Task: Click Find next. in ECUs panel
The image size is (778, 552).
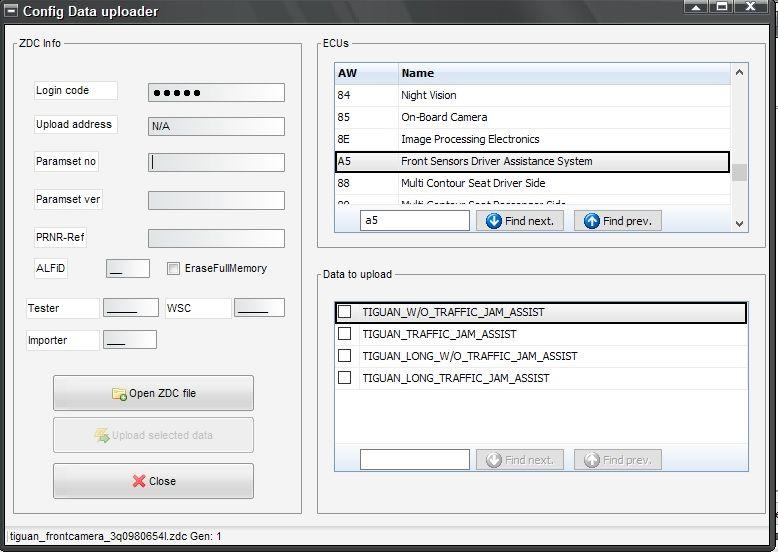Action: (x=519, y=221)
